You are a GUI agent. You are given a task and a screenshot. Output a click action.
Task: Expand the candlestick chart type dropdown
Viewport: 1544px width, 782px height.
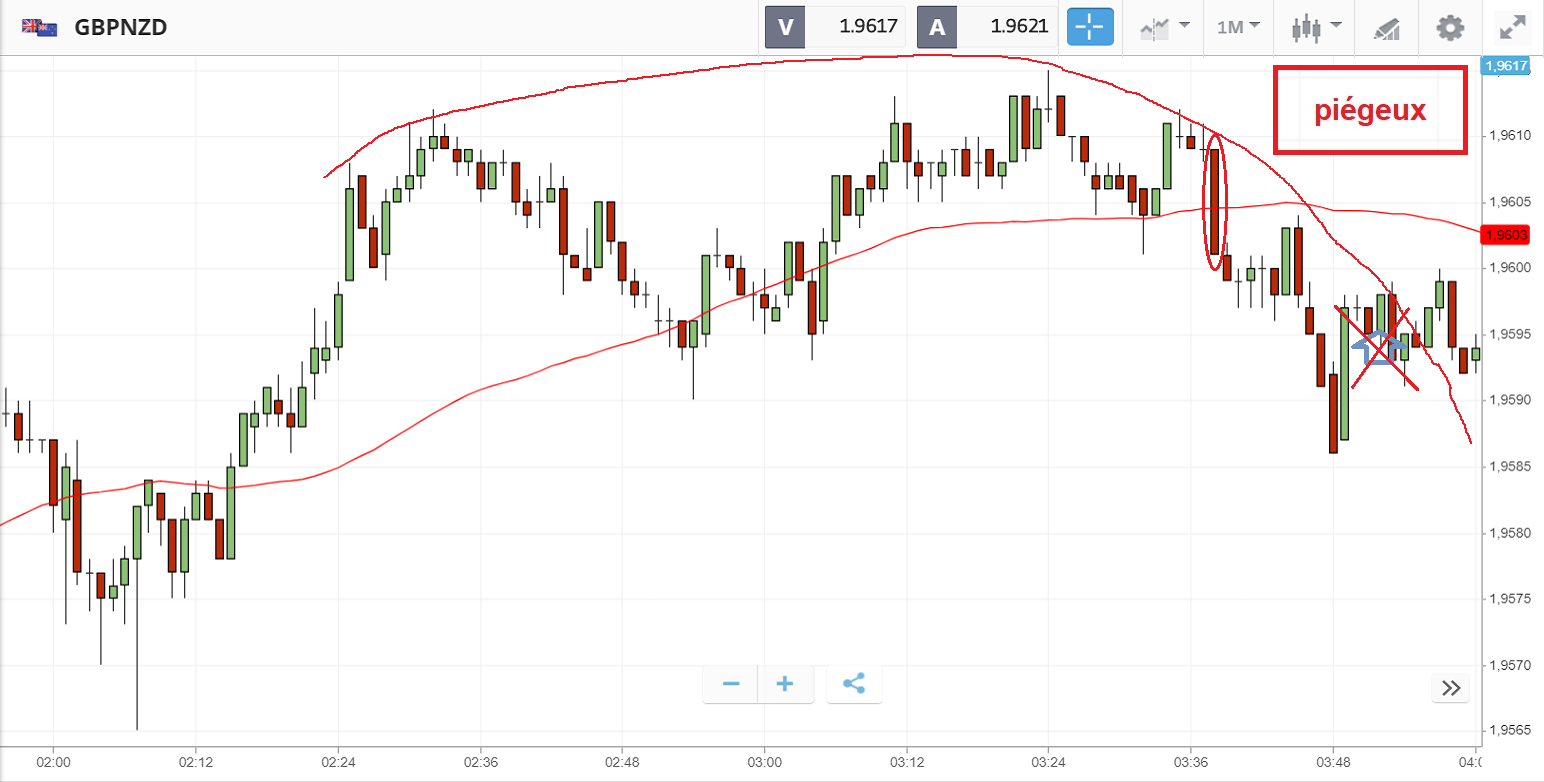click(x=1313, y=27)
